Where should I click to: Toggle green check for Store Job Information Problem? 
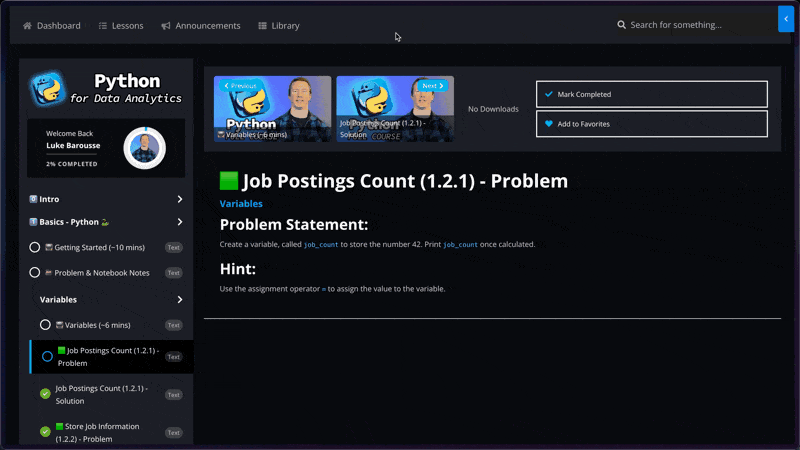[45, 432]
